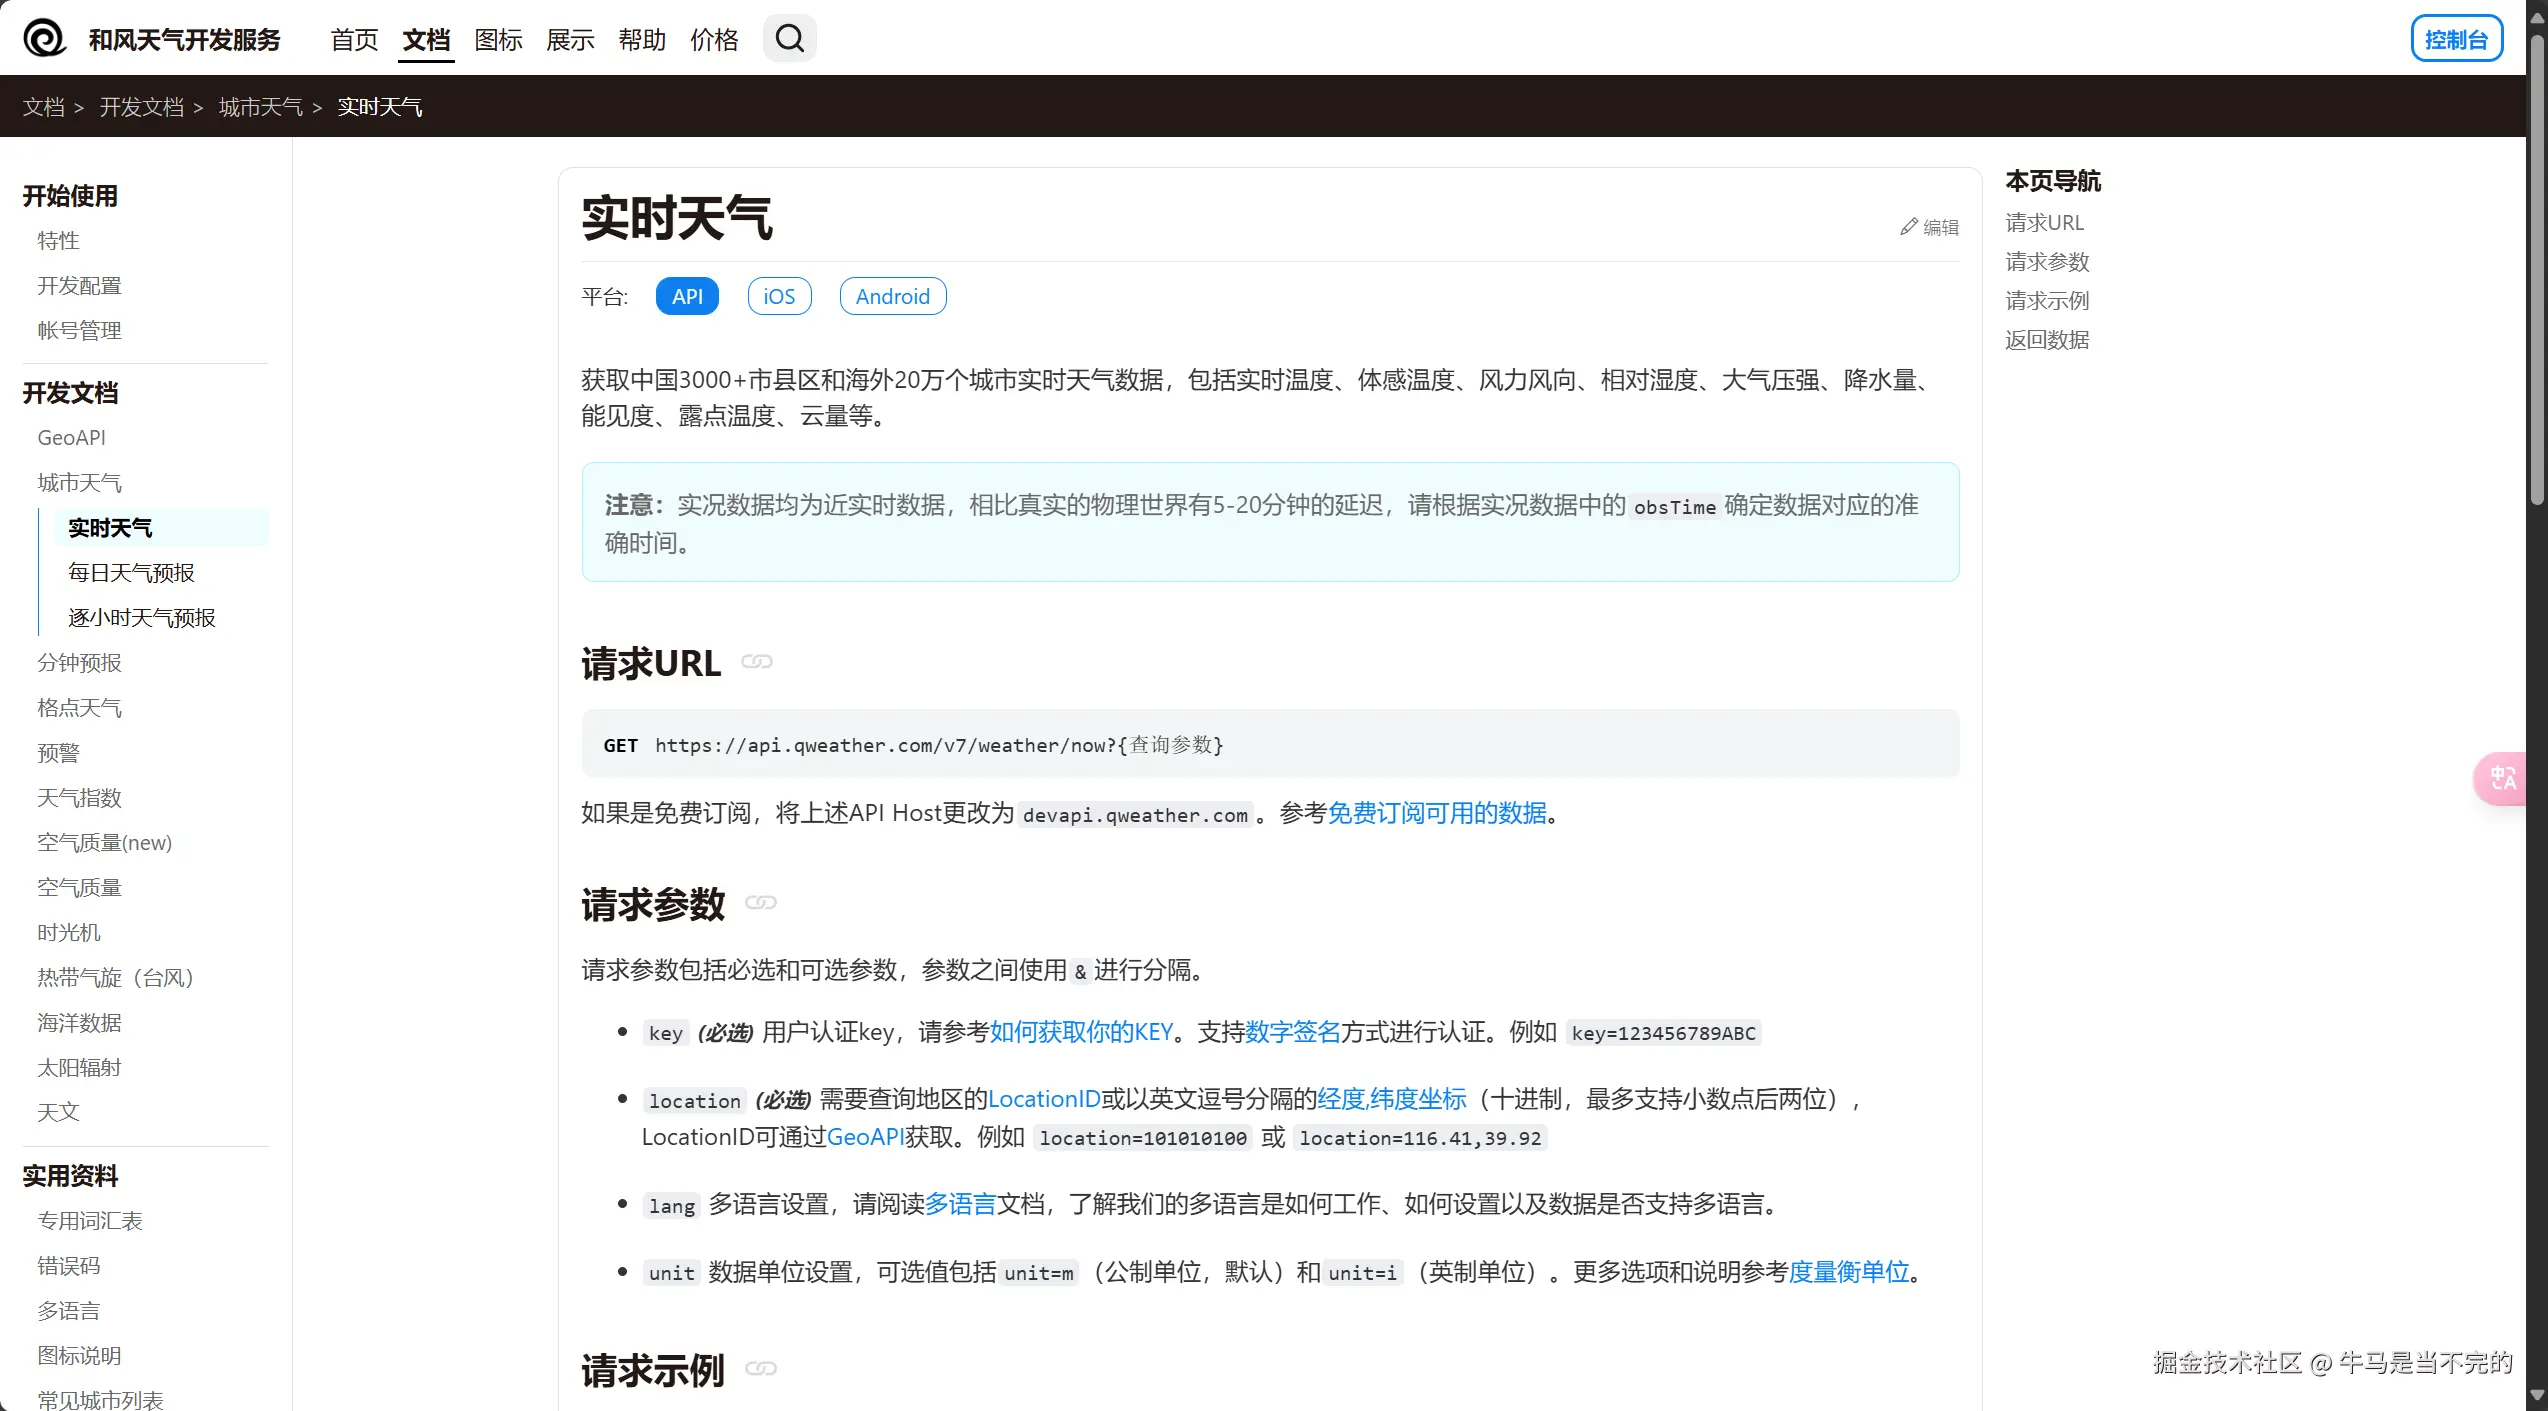Image resolution: width=2548 pixels, height=1411 pixels.
Task: Switch platform to iOS
Action: tap(779, 297)
